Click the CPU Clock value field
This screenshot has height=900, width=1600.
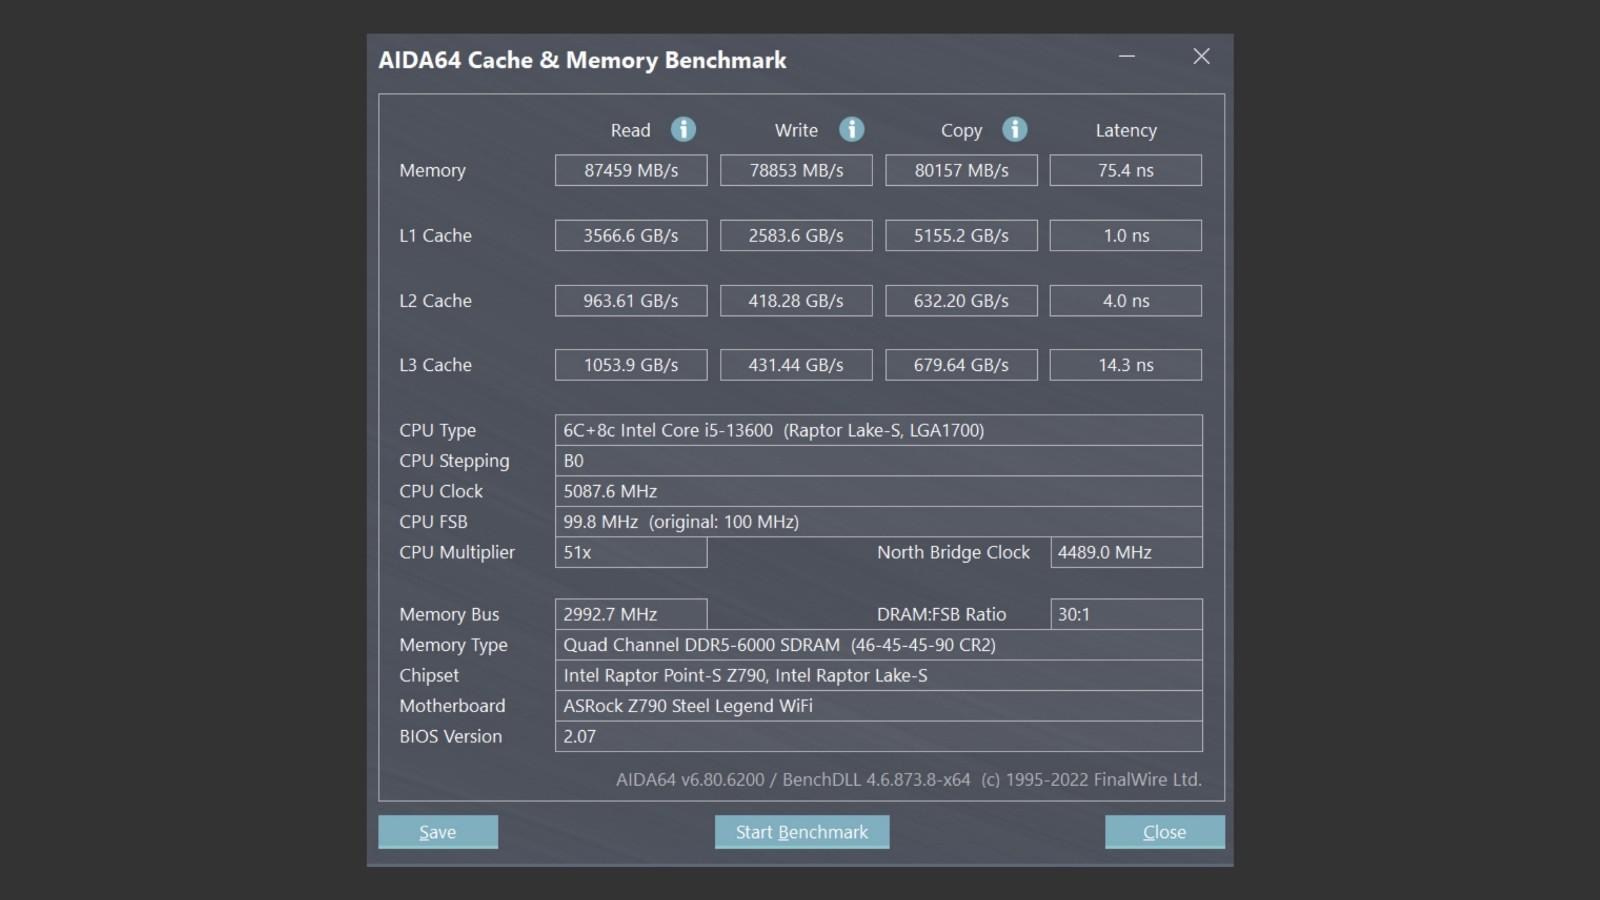point(878,491)
